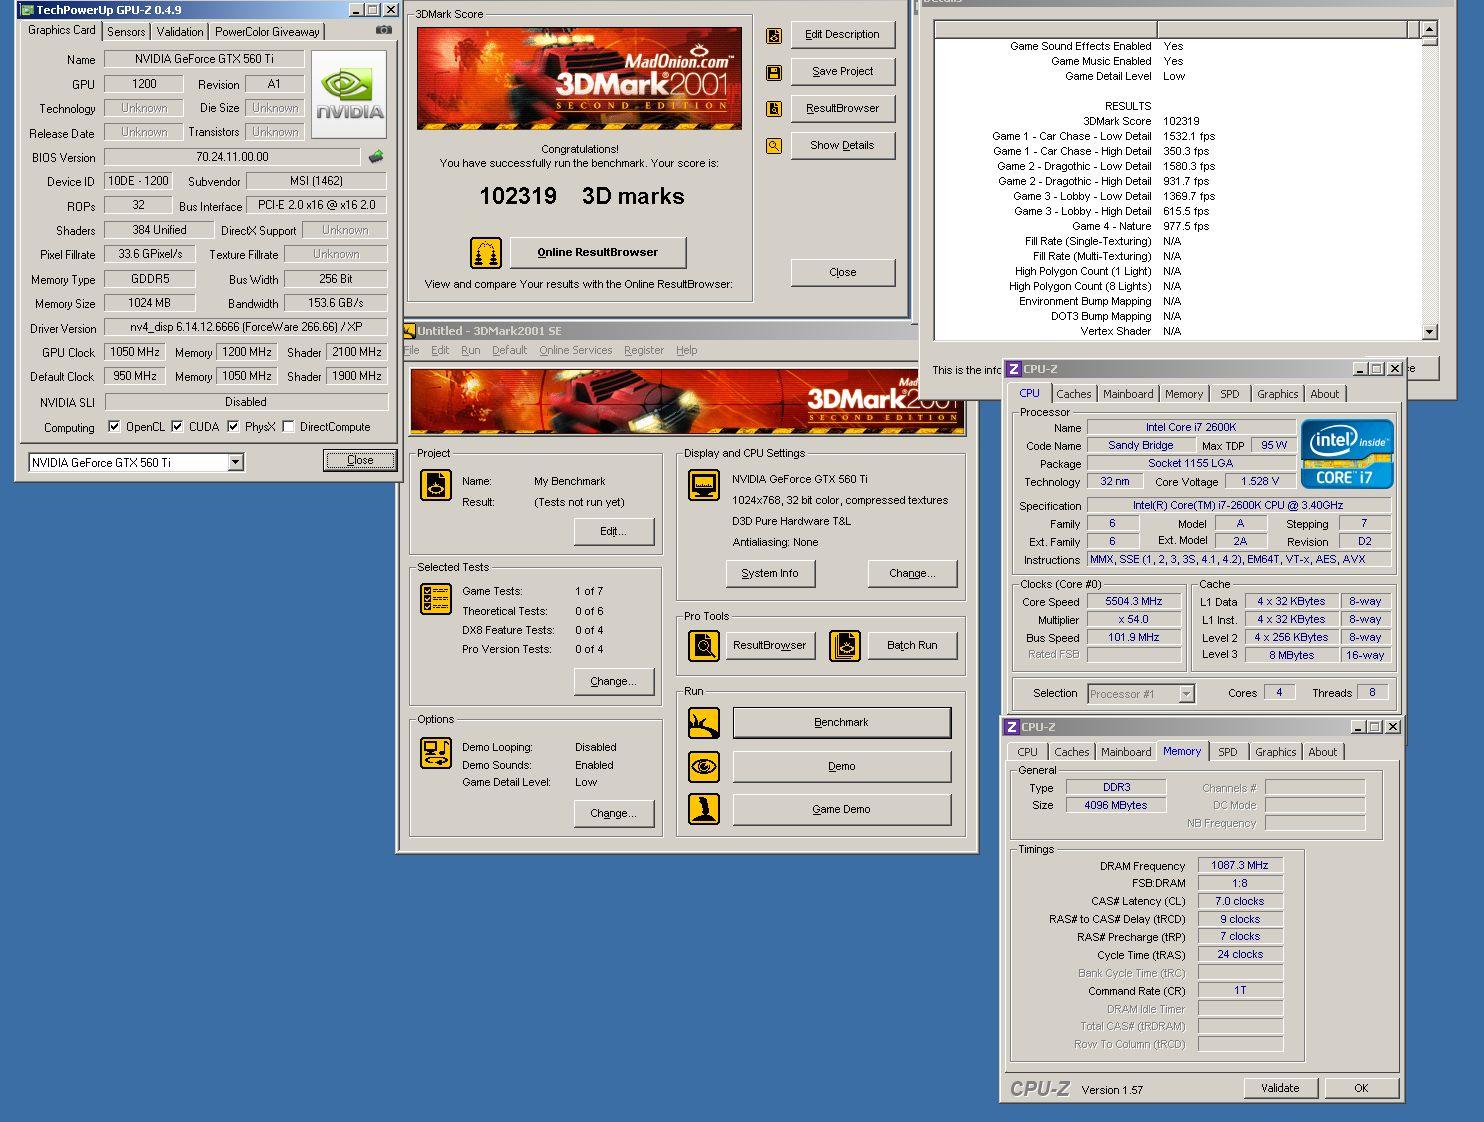Click the Save Project floppy disk icon

tap(774, 72)
